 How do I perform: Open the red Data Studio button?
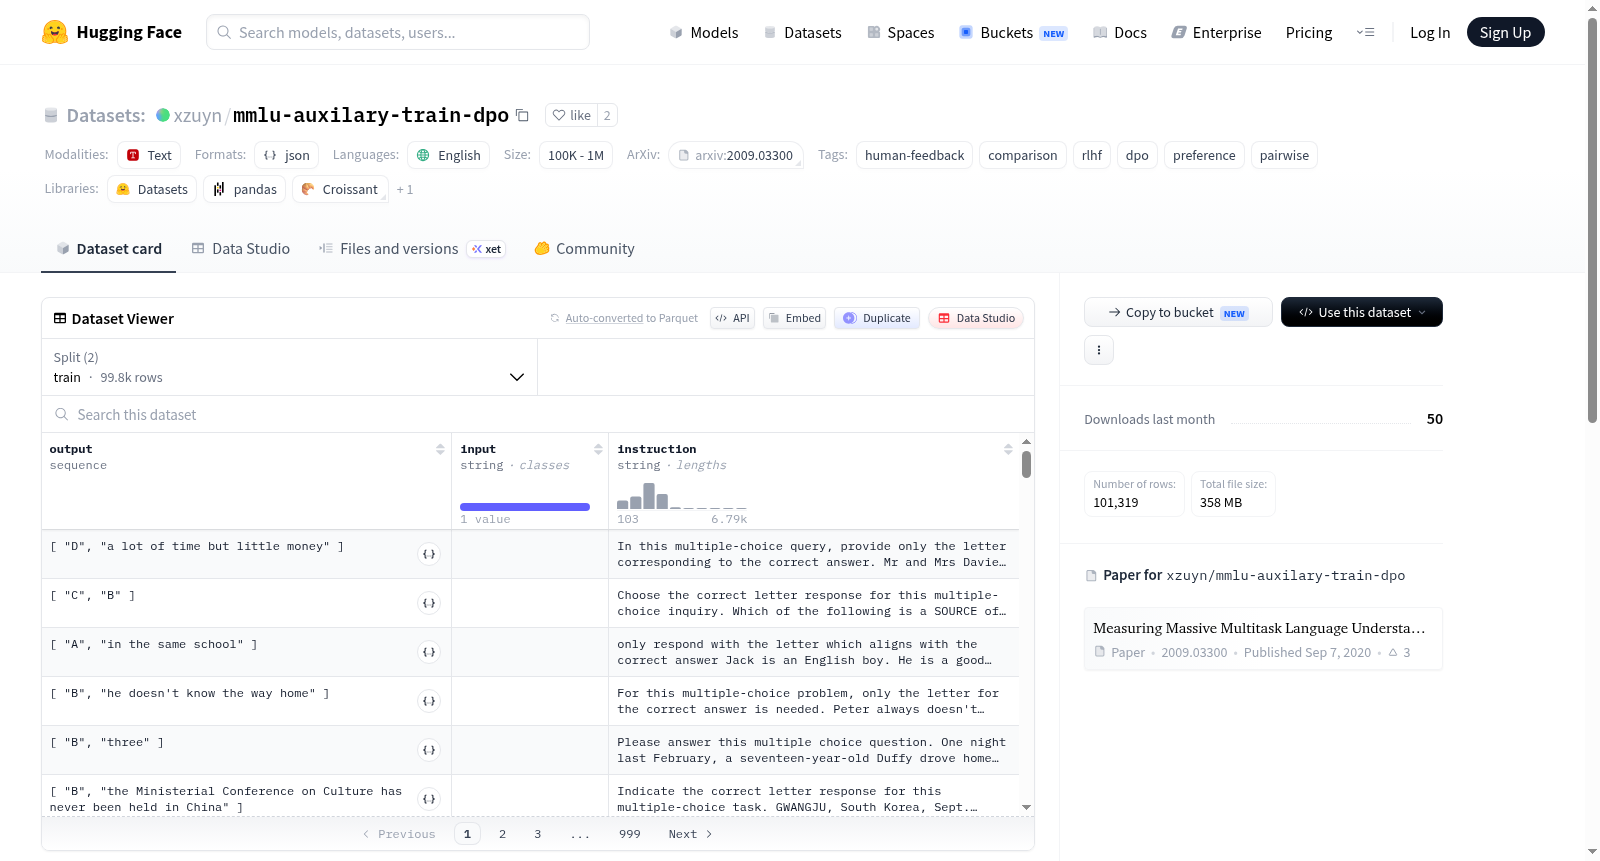976,318
